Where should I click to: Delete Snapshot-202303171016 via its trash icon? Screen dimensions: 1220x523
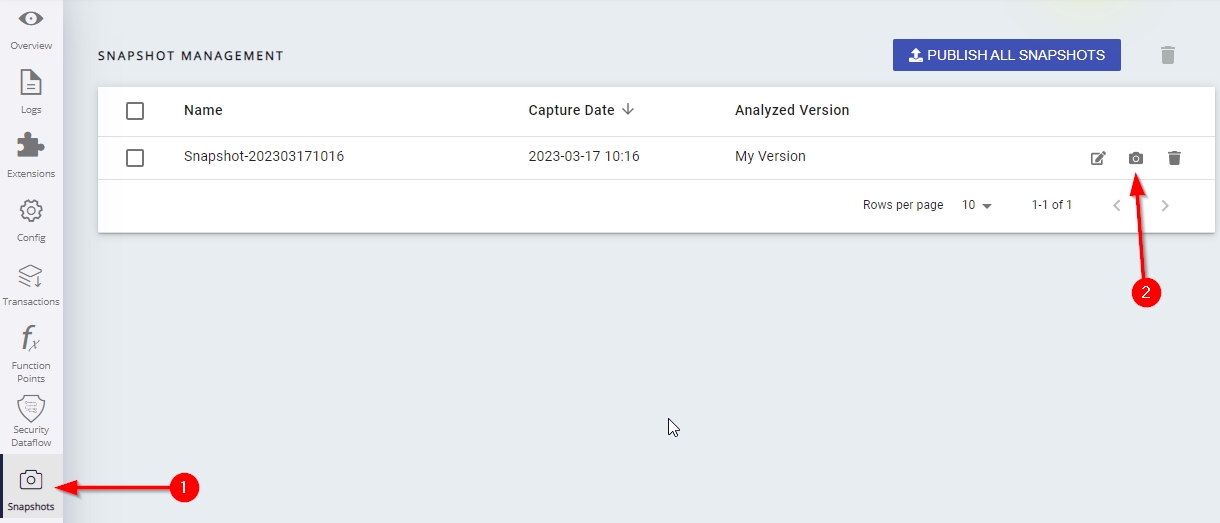pos(1174,158)
